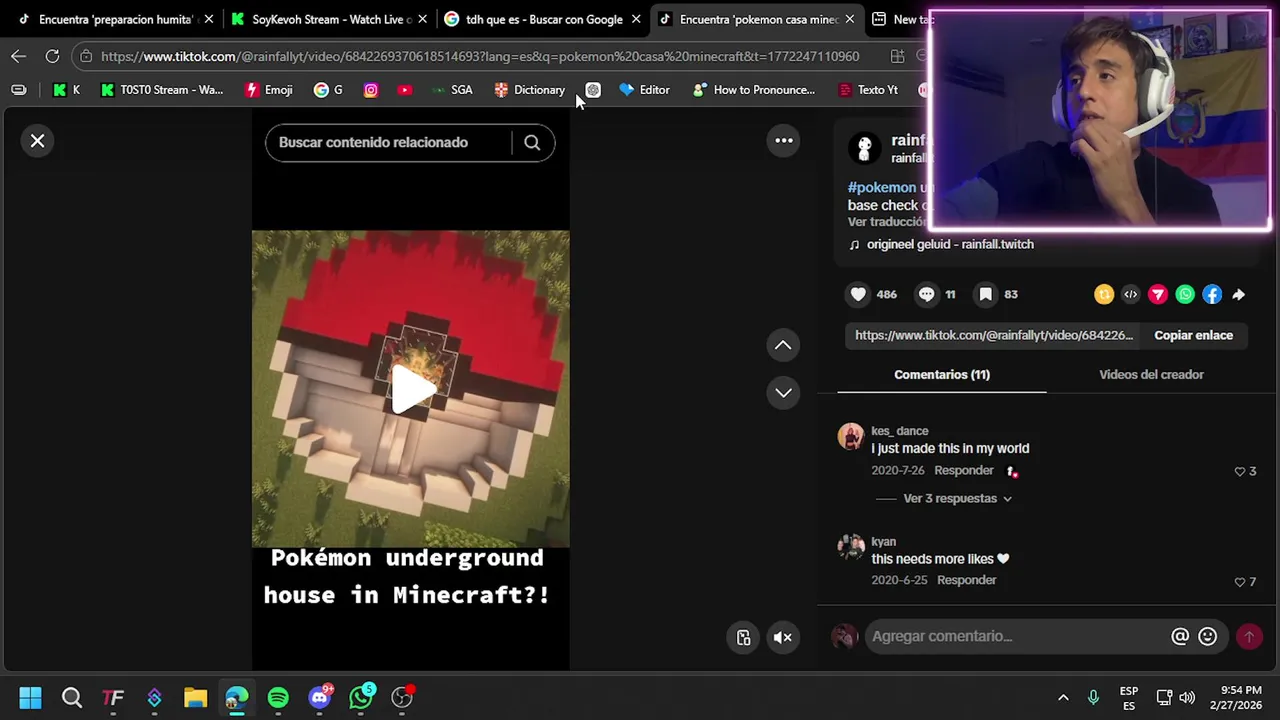Screen dimensions: 1280x720
Task: Click the #pokemon hashtag link
Action: (882, 187)
